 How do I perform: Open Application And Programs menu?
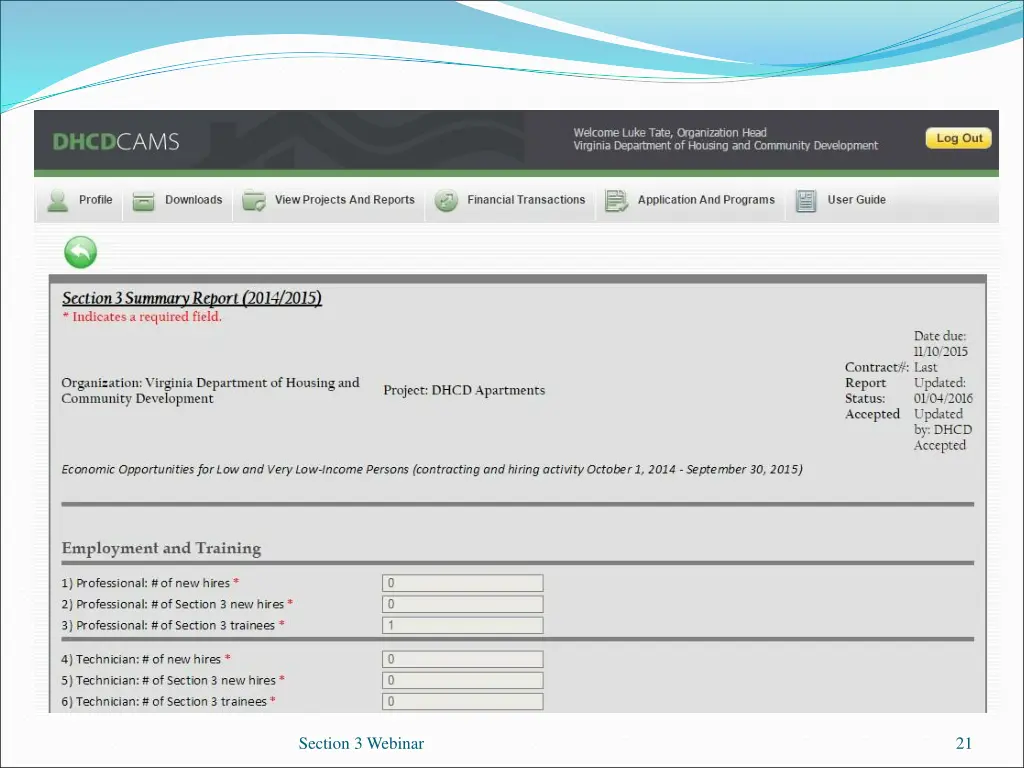pos(706,200)
